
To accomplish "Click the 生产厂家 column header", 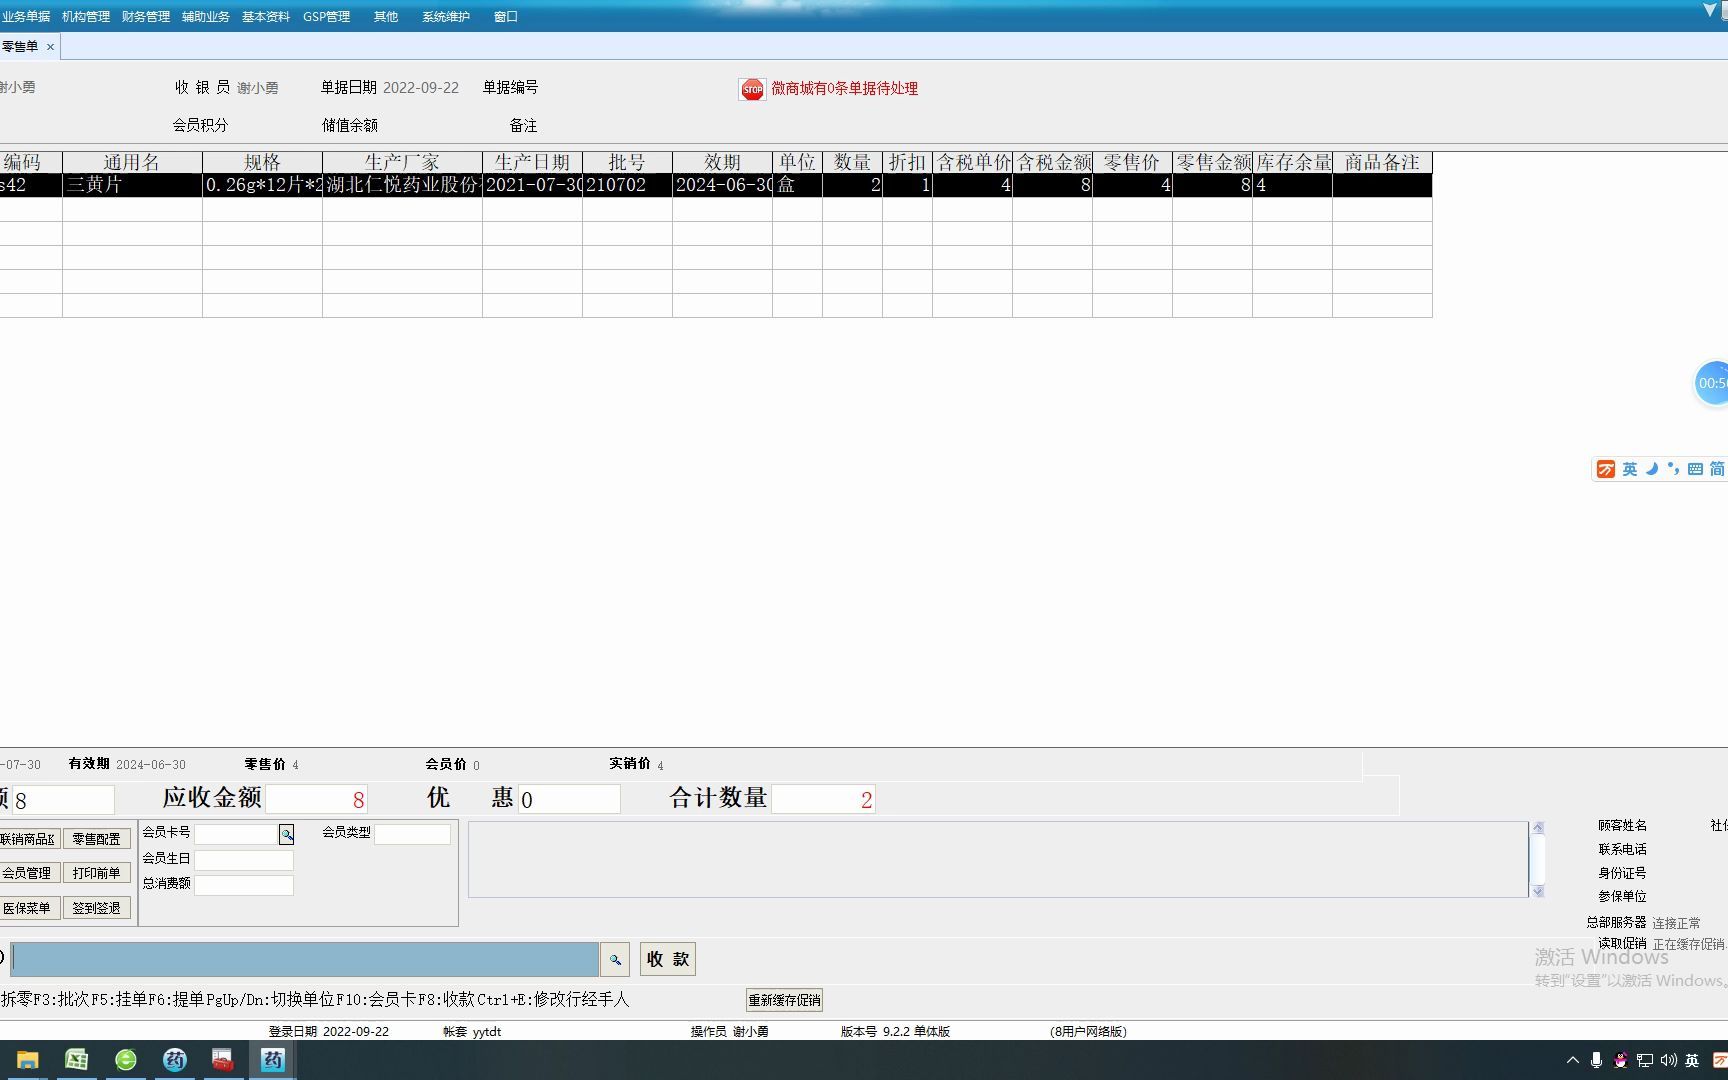I will [x=402, y=162].
